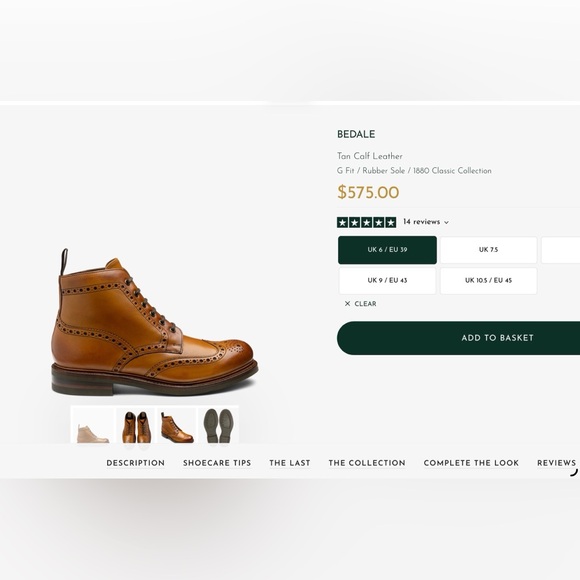Show the rubber sole thumbnail image
The image size is (580, 580).
[219, 425]
